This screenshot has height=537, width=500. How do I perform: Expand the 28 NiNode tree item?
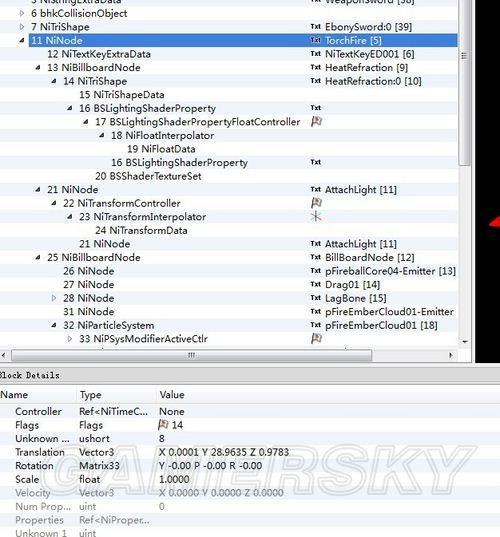click(x=54, y=298)
